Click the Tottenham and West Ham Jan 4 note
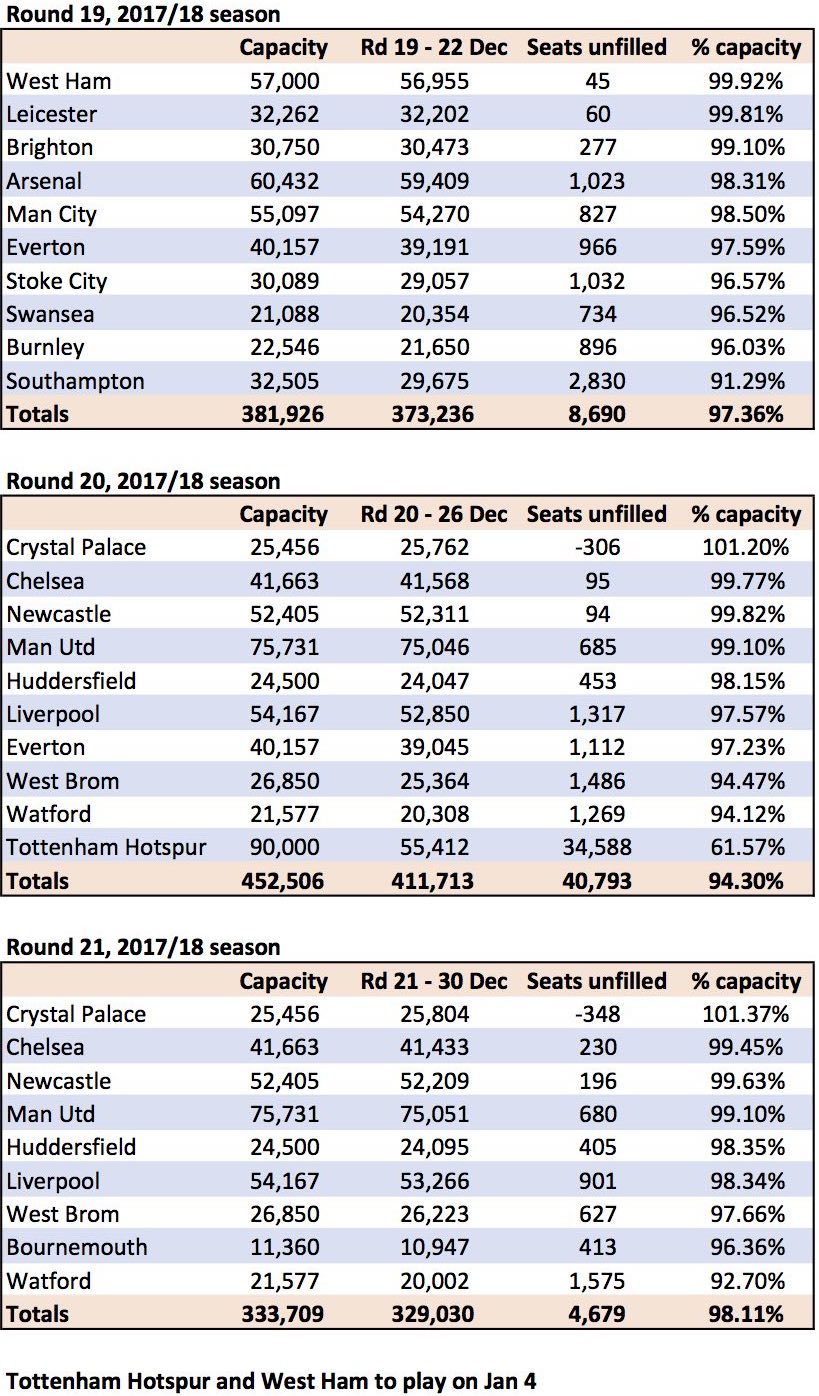Viewport: 819px width, 1396px height. (271, 1381)
